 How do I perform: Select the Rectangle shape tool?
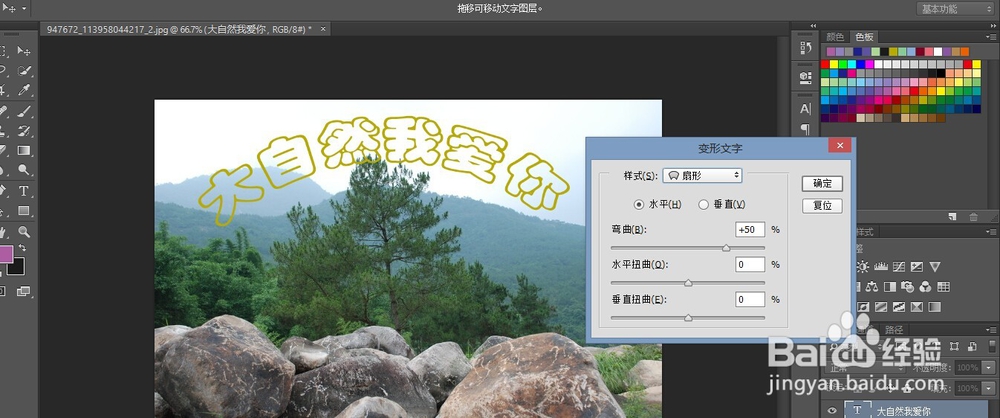point(24,211)
